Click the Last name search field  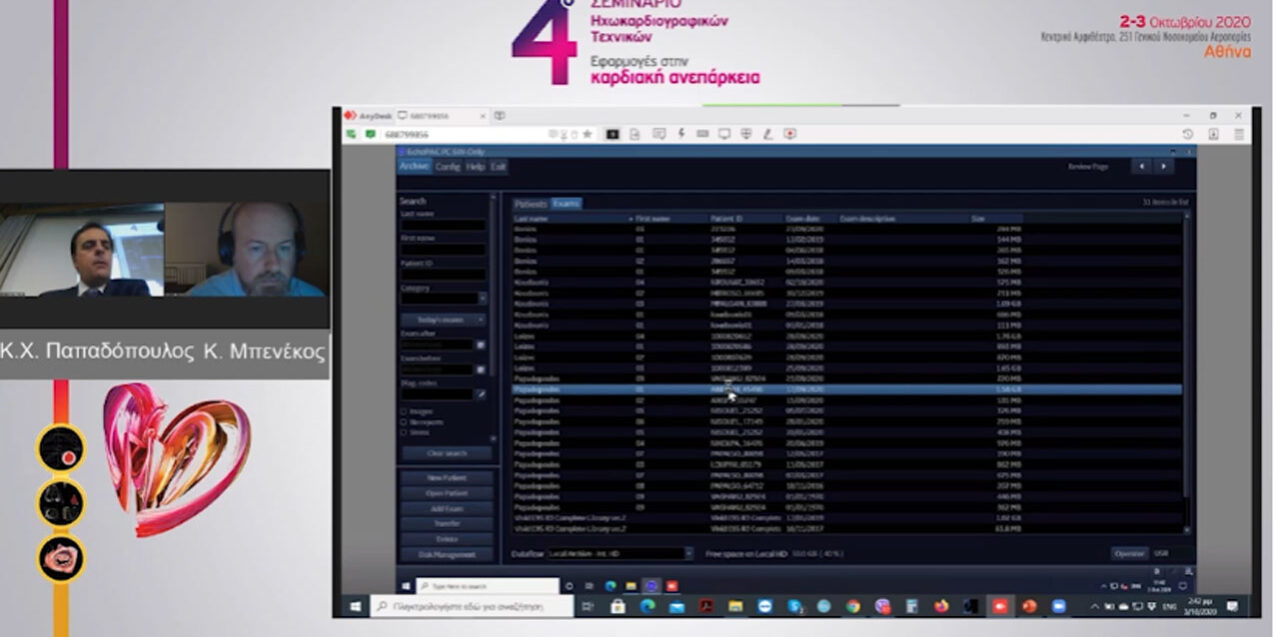click(442, 226)
